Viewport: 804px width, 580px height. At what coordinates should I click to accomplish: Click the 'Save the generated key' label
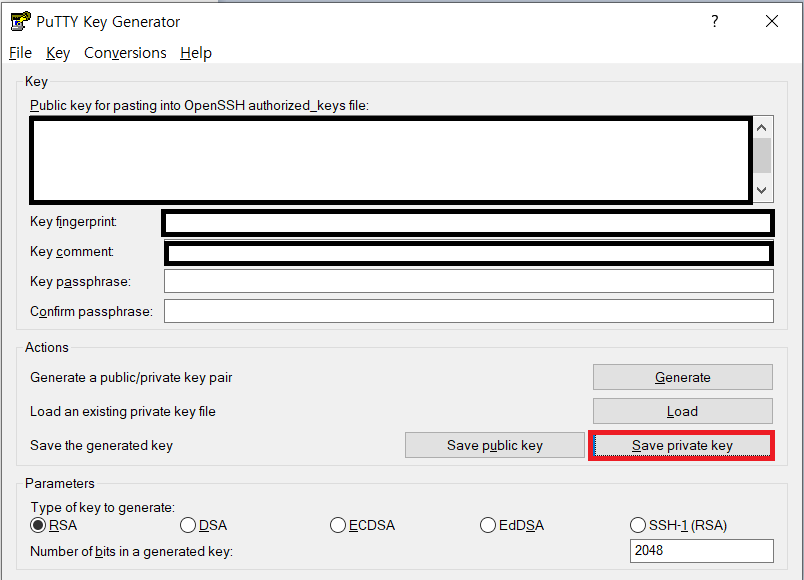tap(102, 445)
